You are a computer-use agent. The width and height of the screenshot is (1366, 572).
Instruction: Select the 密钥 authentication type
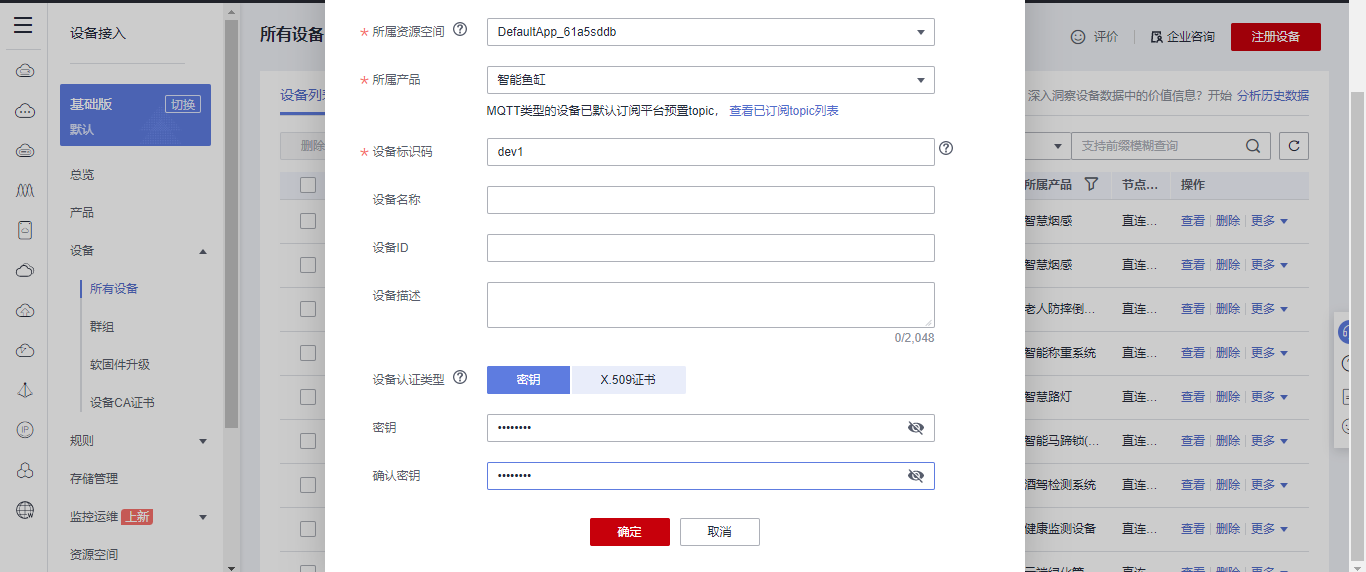[x=528, y=380]
